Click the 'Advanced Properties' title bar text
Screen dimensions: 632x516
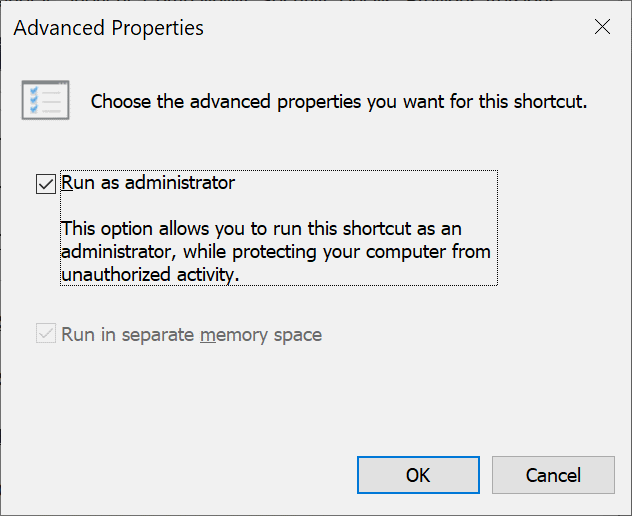click(108, 28)
